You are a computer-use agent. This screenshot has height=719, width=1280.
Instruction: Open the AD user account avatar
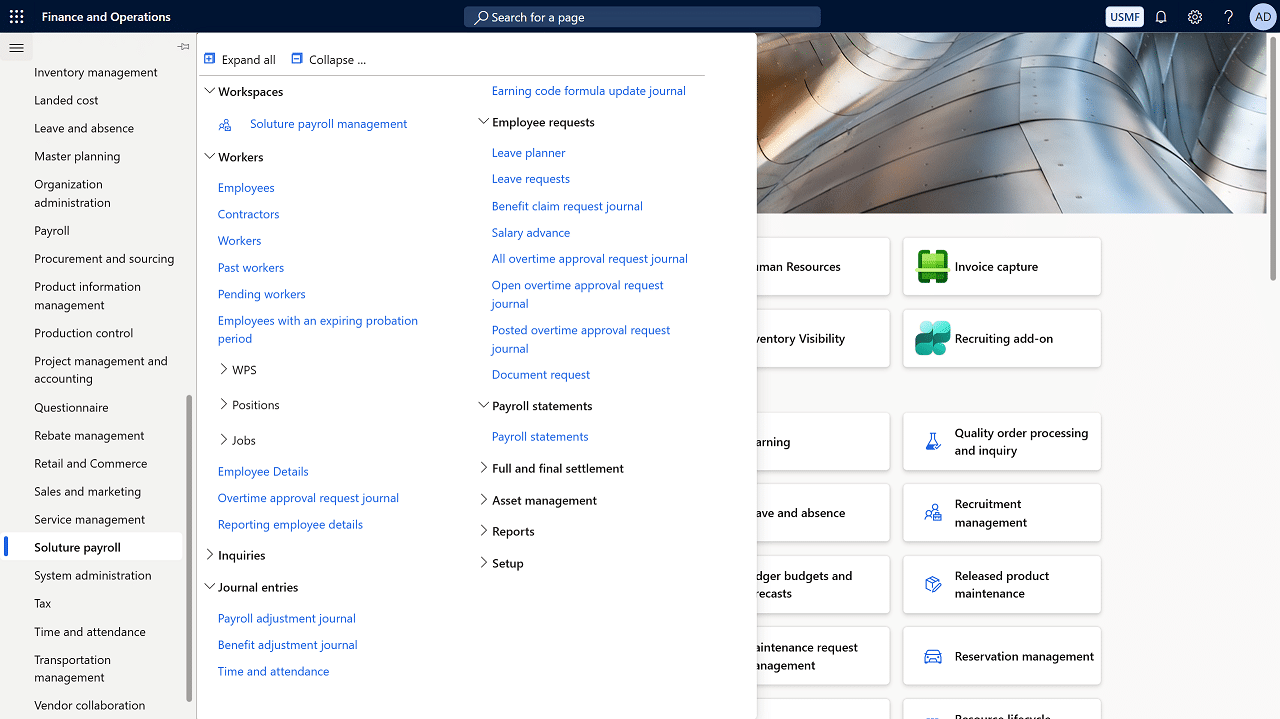click(x=1262, y=17)
